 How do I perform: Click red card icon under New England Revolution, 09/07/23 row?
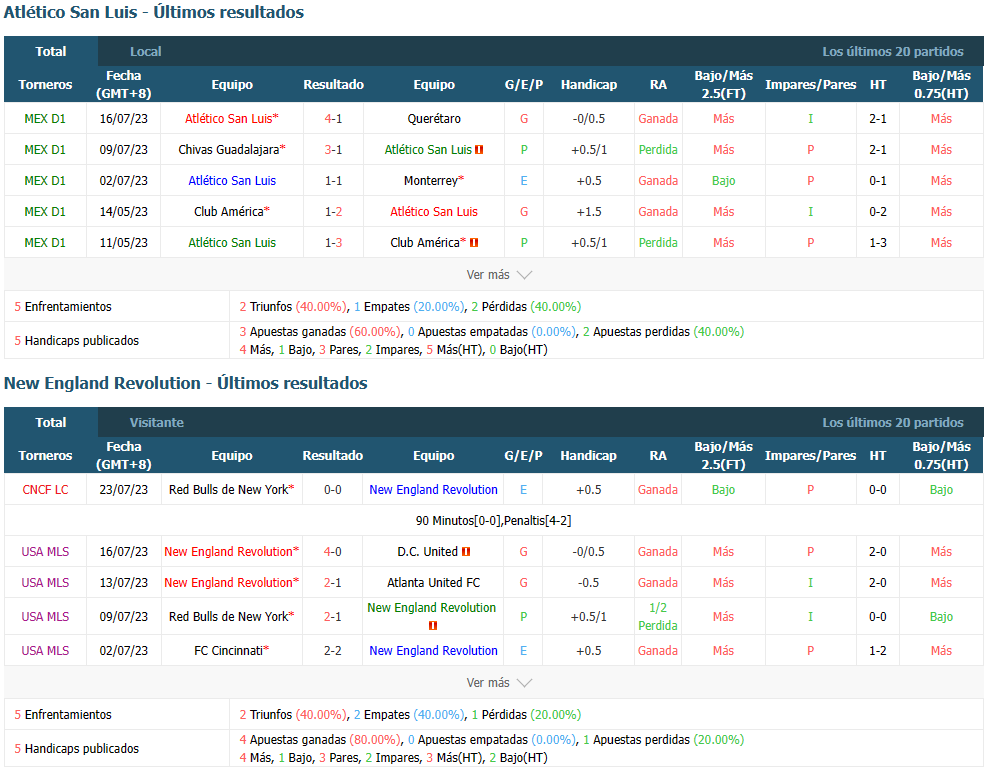pyautogui.click(x=432, y=626)
